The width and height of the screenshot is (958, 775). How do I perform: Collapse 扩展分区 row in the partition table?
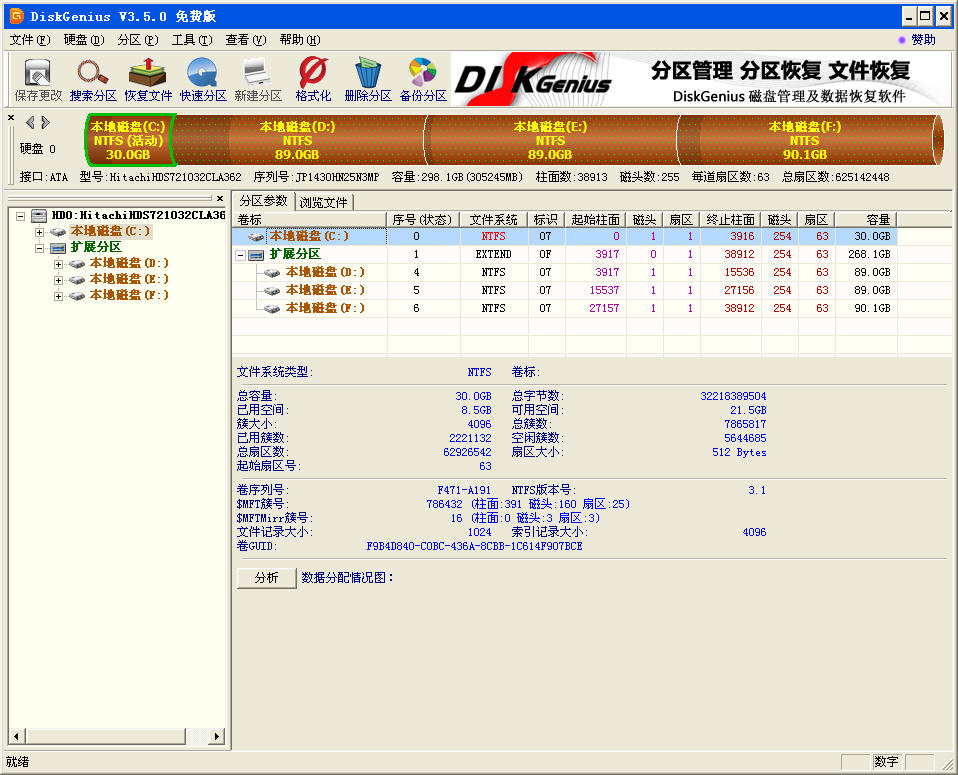click(242, 253)
